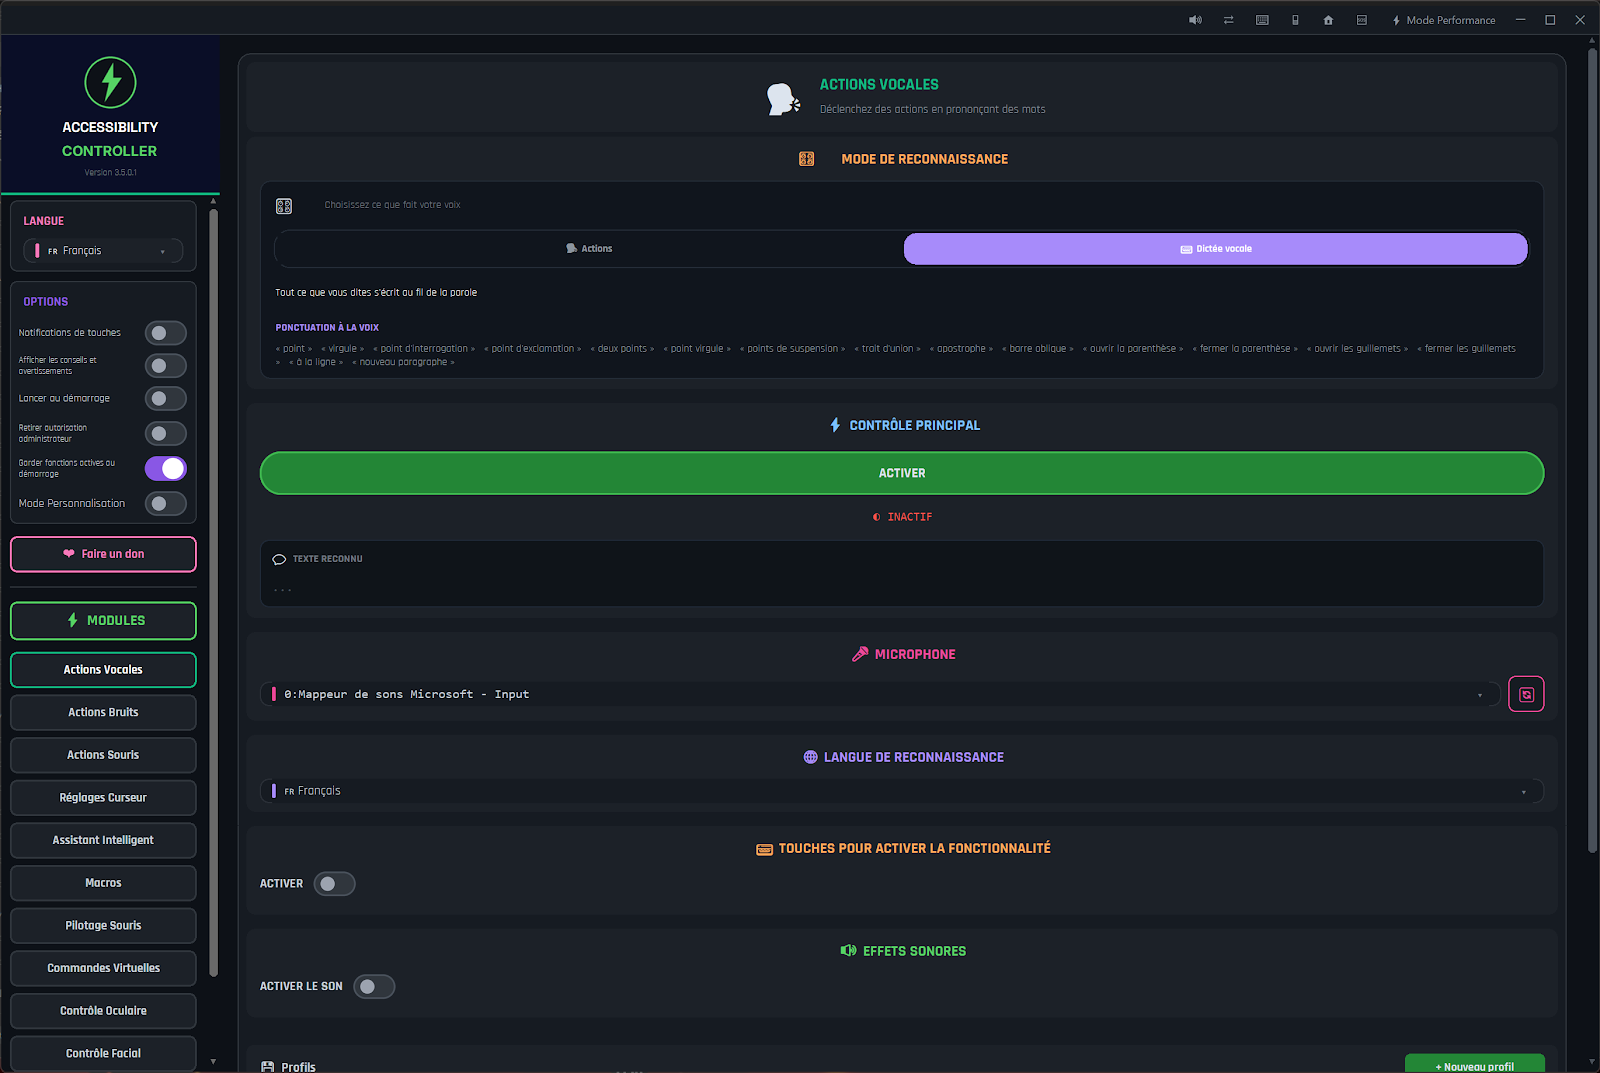Click the Faire un don button
The width and height of the screenshot is (1600, 1073).
tap(103, 554)
